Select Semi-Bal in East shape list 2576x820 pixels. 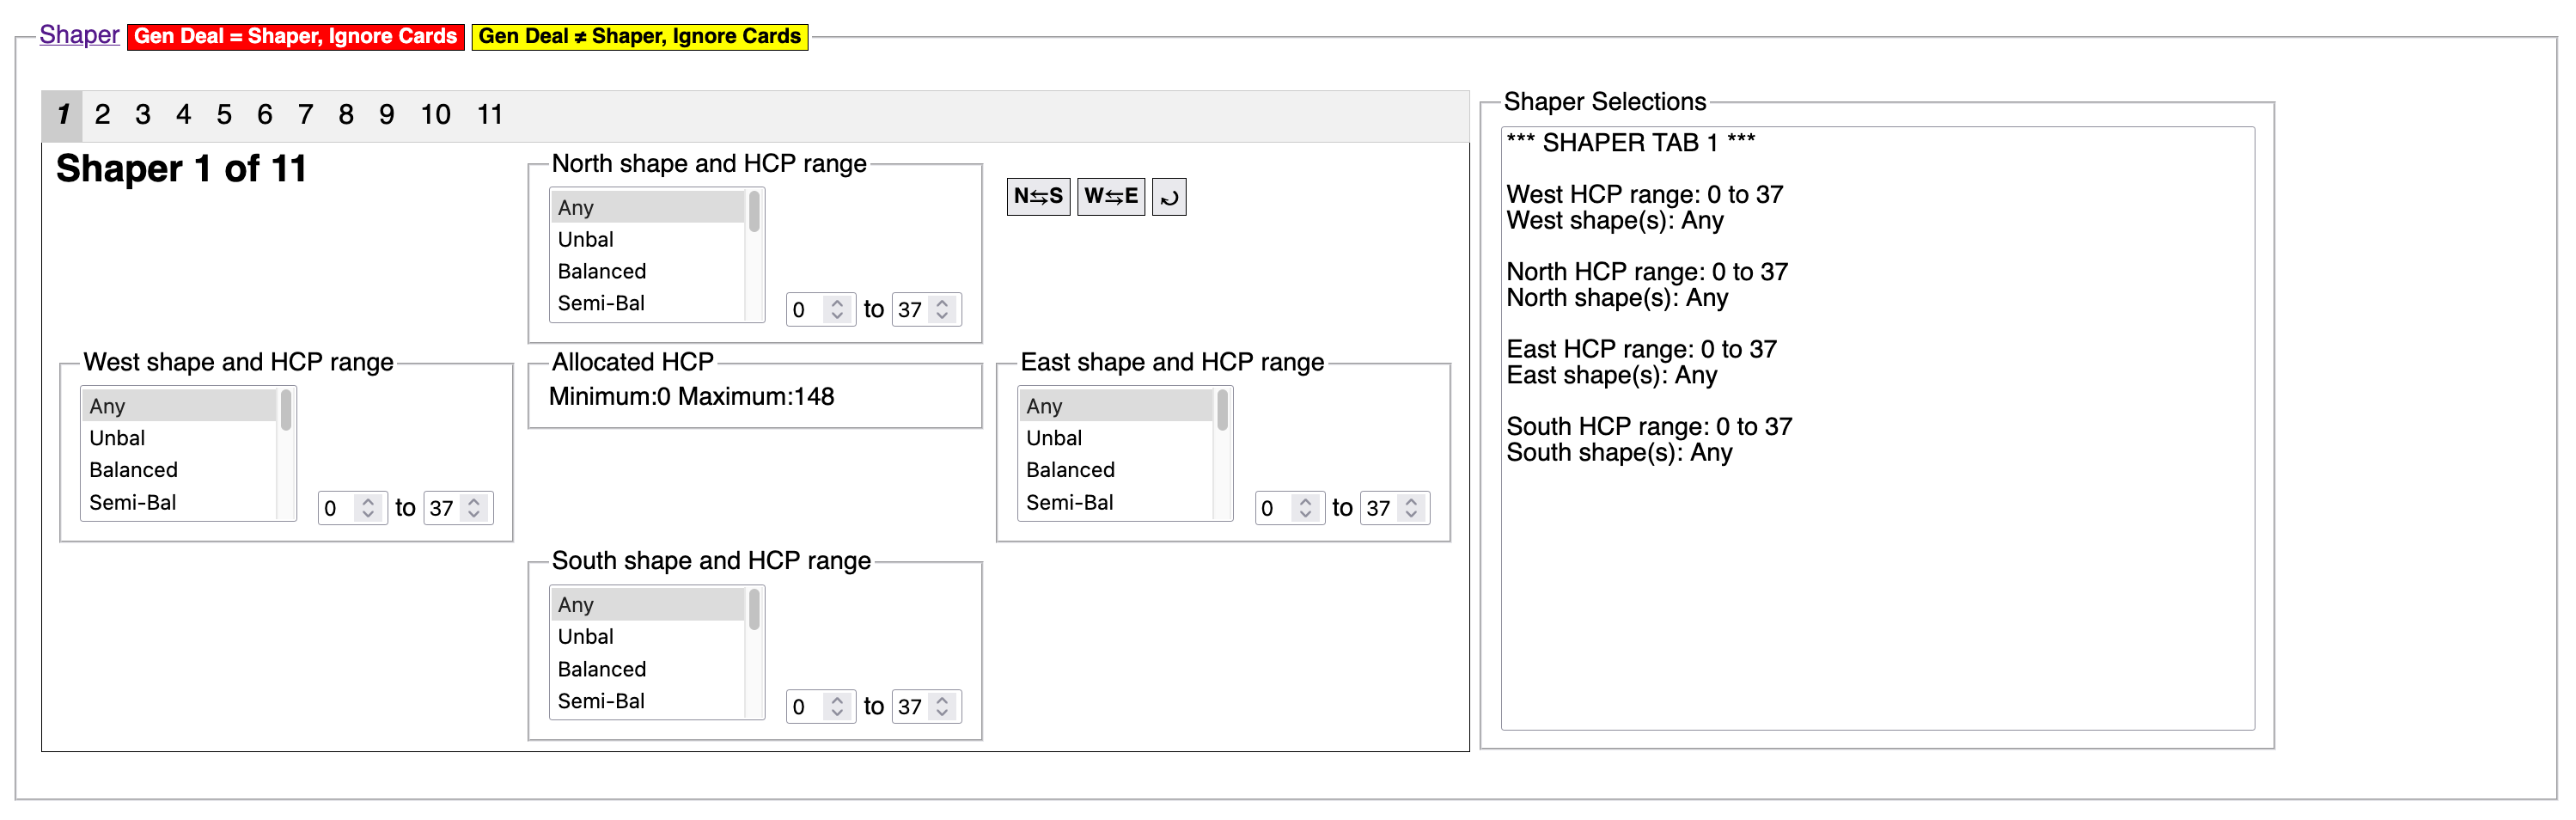point(1116,502)
